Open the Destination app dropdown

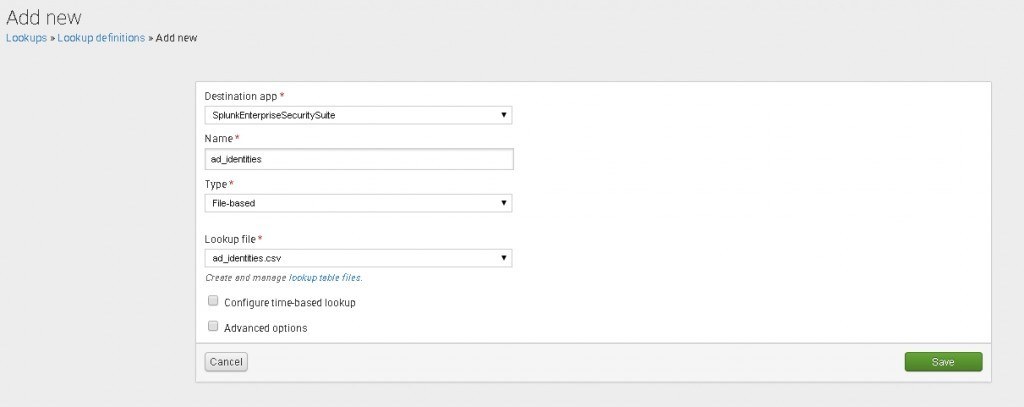click(358, 115)
